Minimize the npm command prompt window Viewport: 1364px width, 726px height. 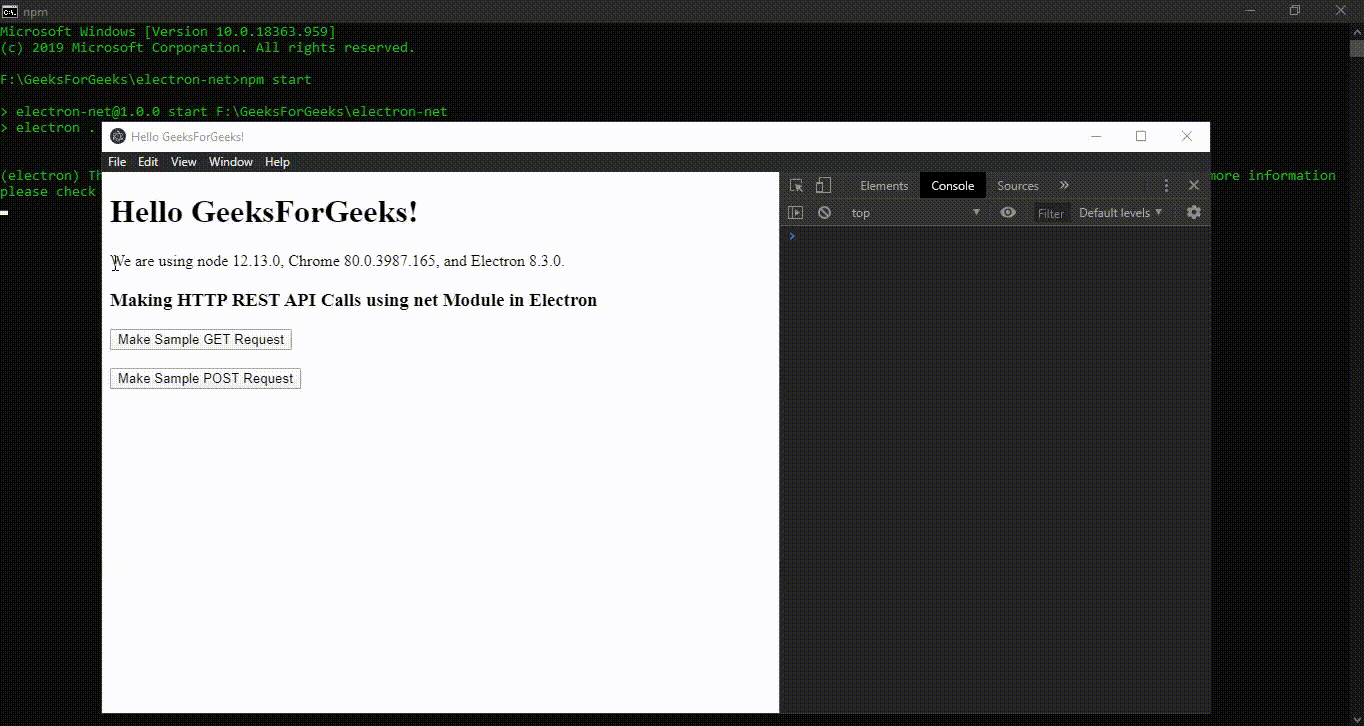[x=1249, y=11]
